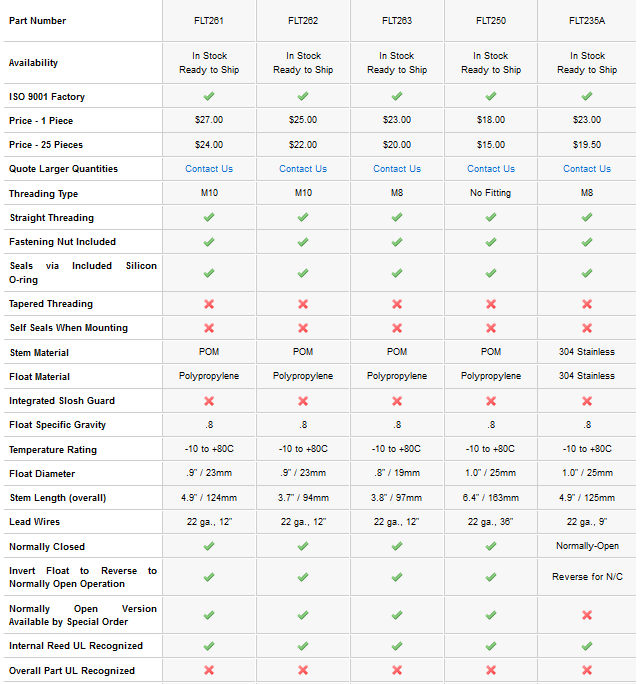Image resolution: width=640 pixels, height=684 pixels.
Task: Click red X for FLT261 Overall Part UL Recognized
Action: [x=209, y=671]
